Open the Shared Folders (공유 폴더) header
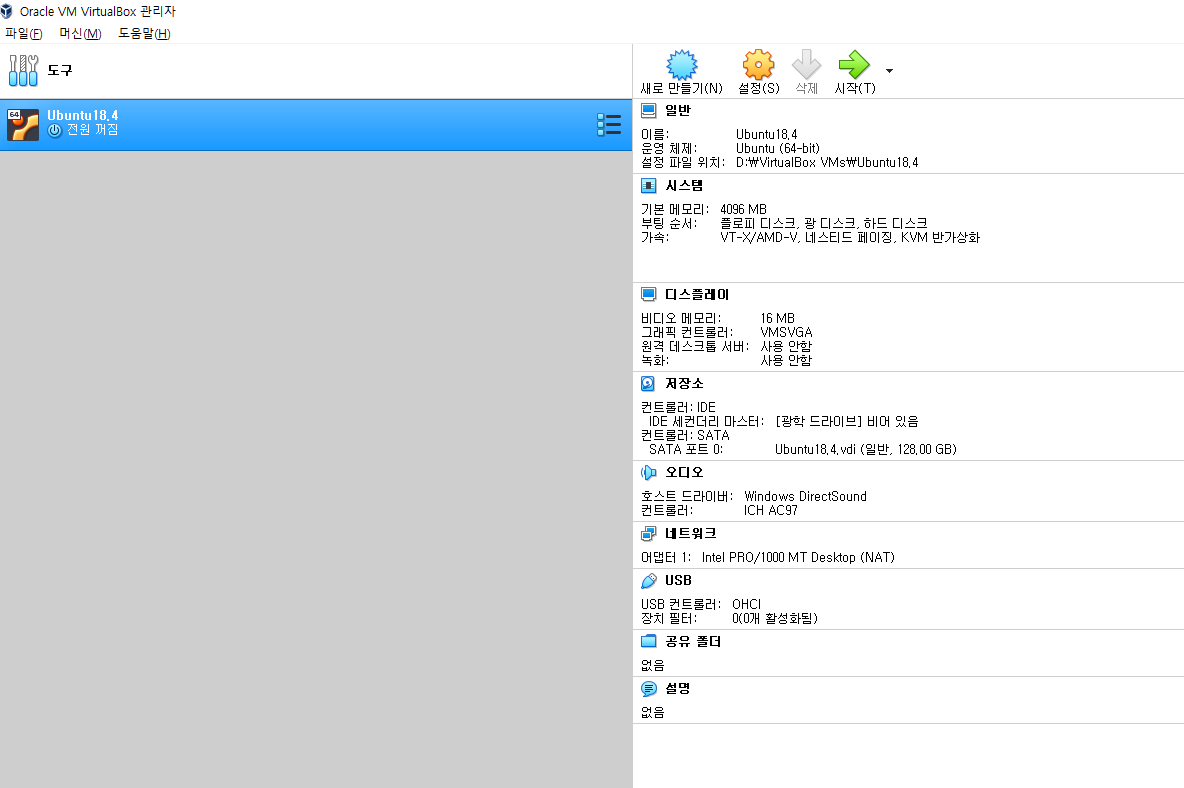The width and height of the screenshot is (1184, 788). click(x=693, y=641)
